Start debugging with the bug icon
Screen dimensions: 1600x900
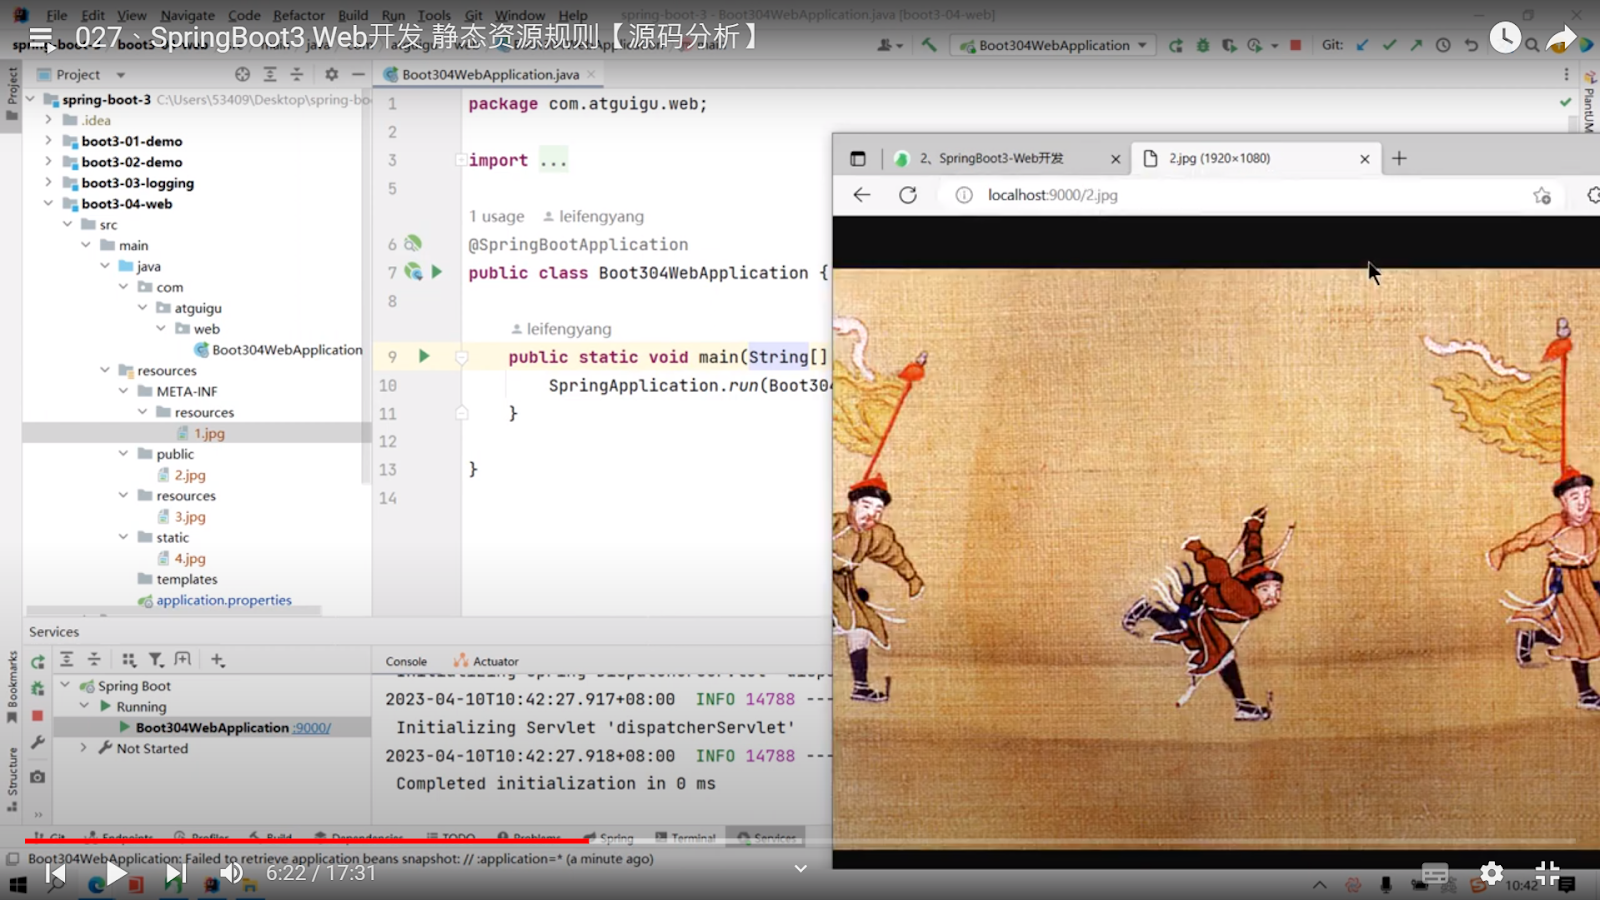1203,45
